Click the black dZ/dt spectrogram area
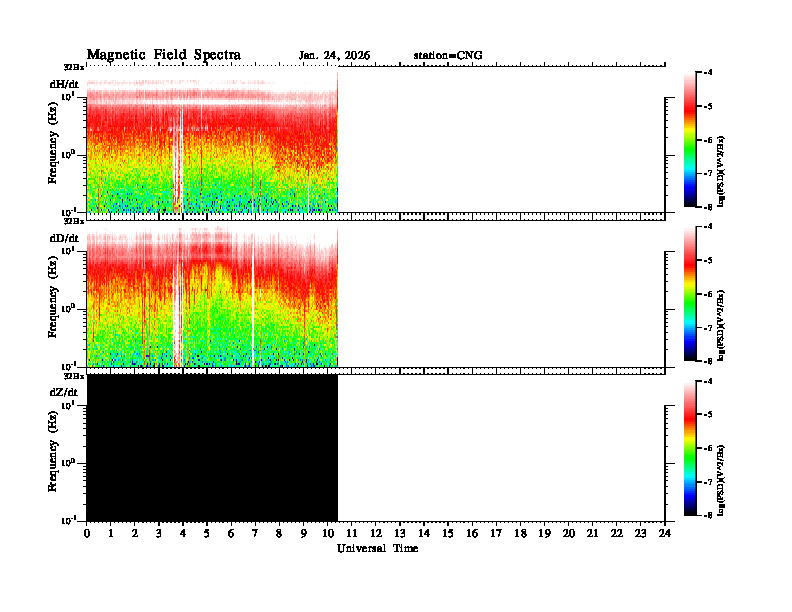Viewport: 792px width, 612px height. coord(212,448)
